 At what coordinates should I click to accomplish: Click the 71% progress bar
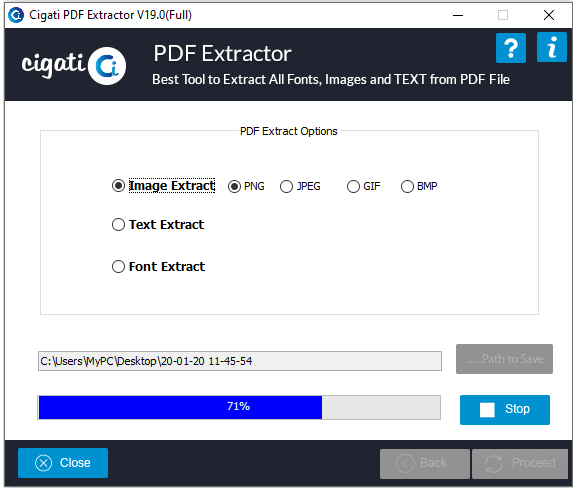click(239, 407)
